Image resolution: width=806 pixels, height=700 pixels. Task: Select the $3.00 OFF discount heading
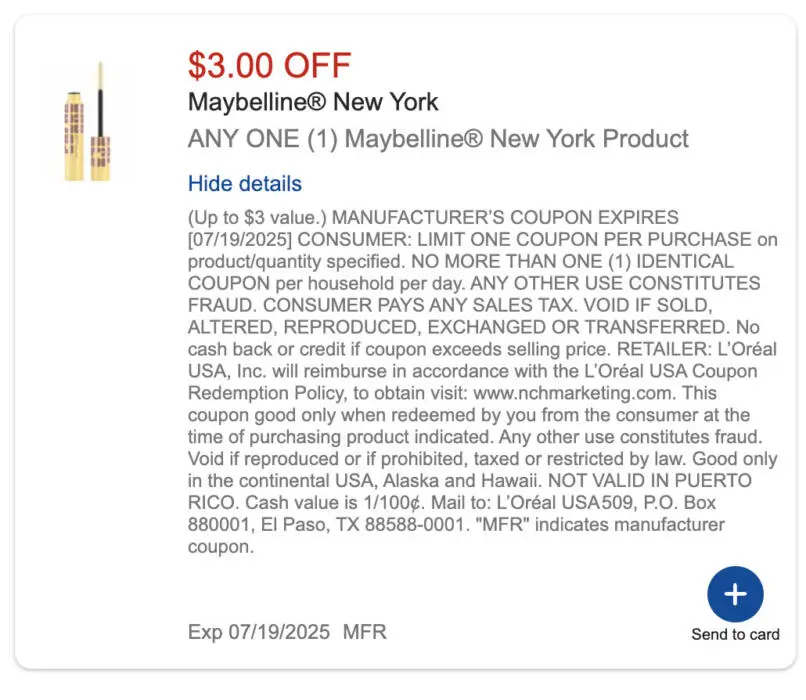266,66
